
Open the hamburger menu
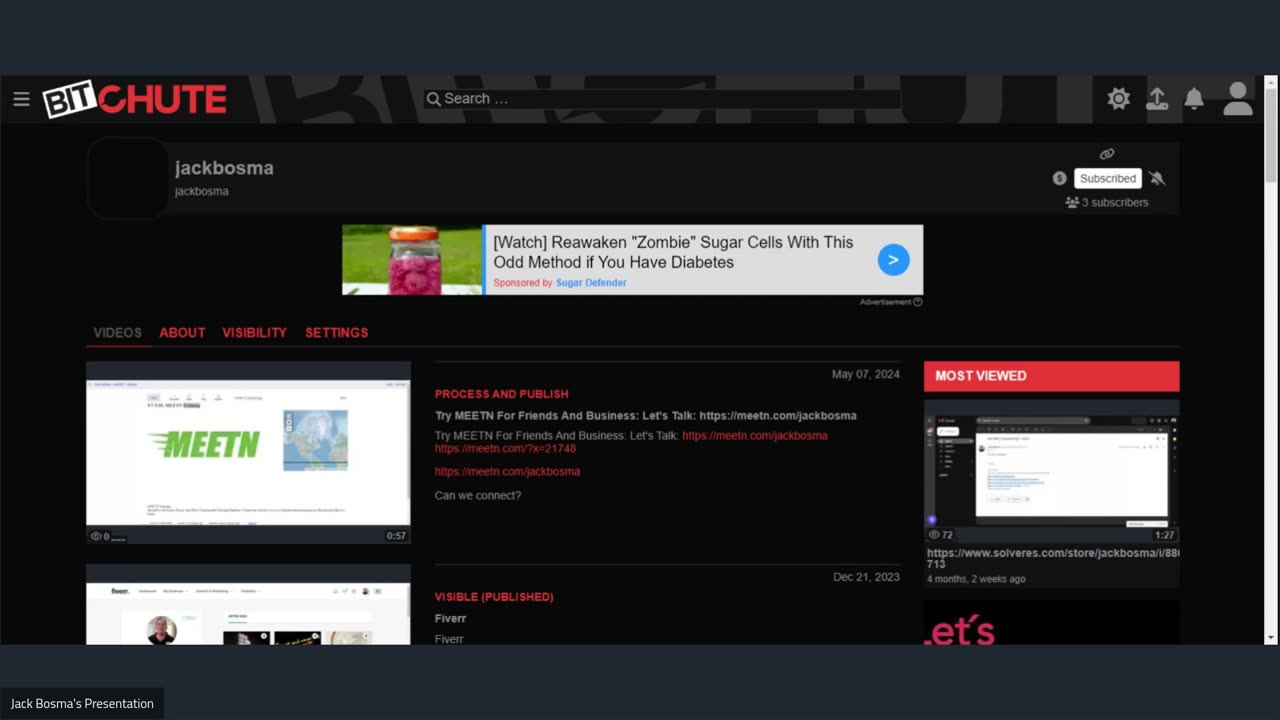point(21,99)
